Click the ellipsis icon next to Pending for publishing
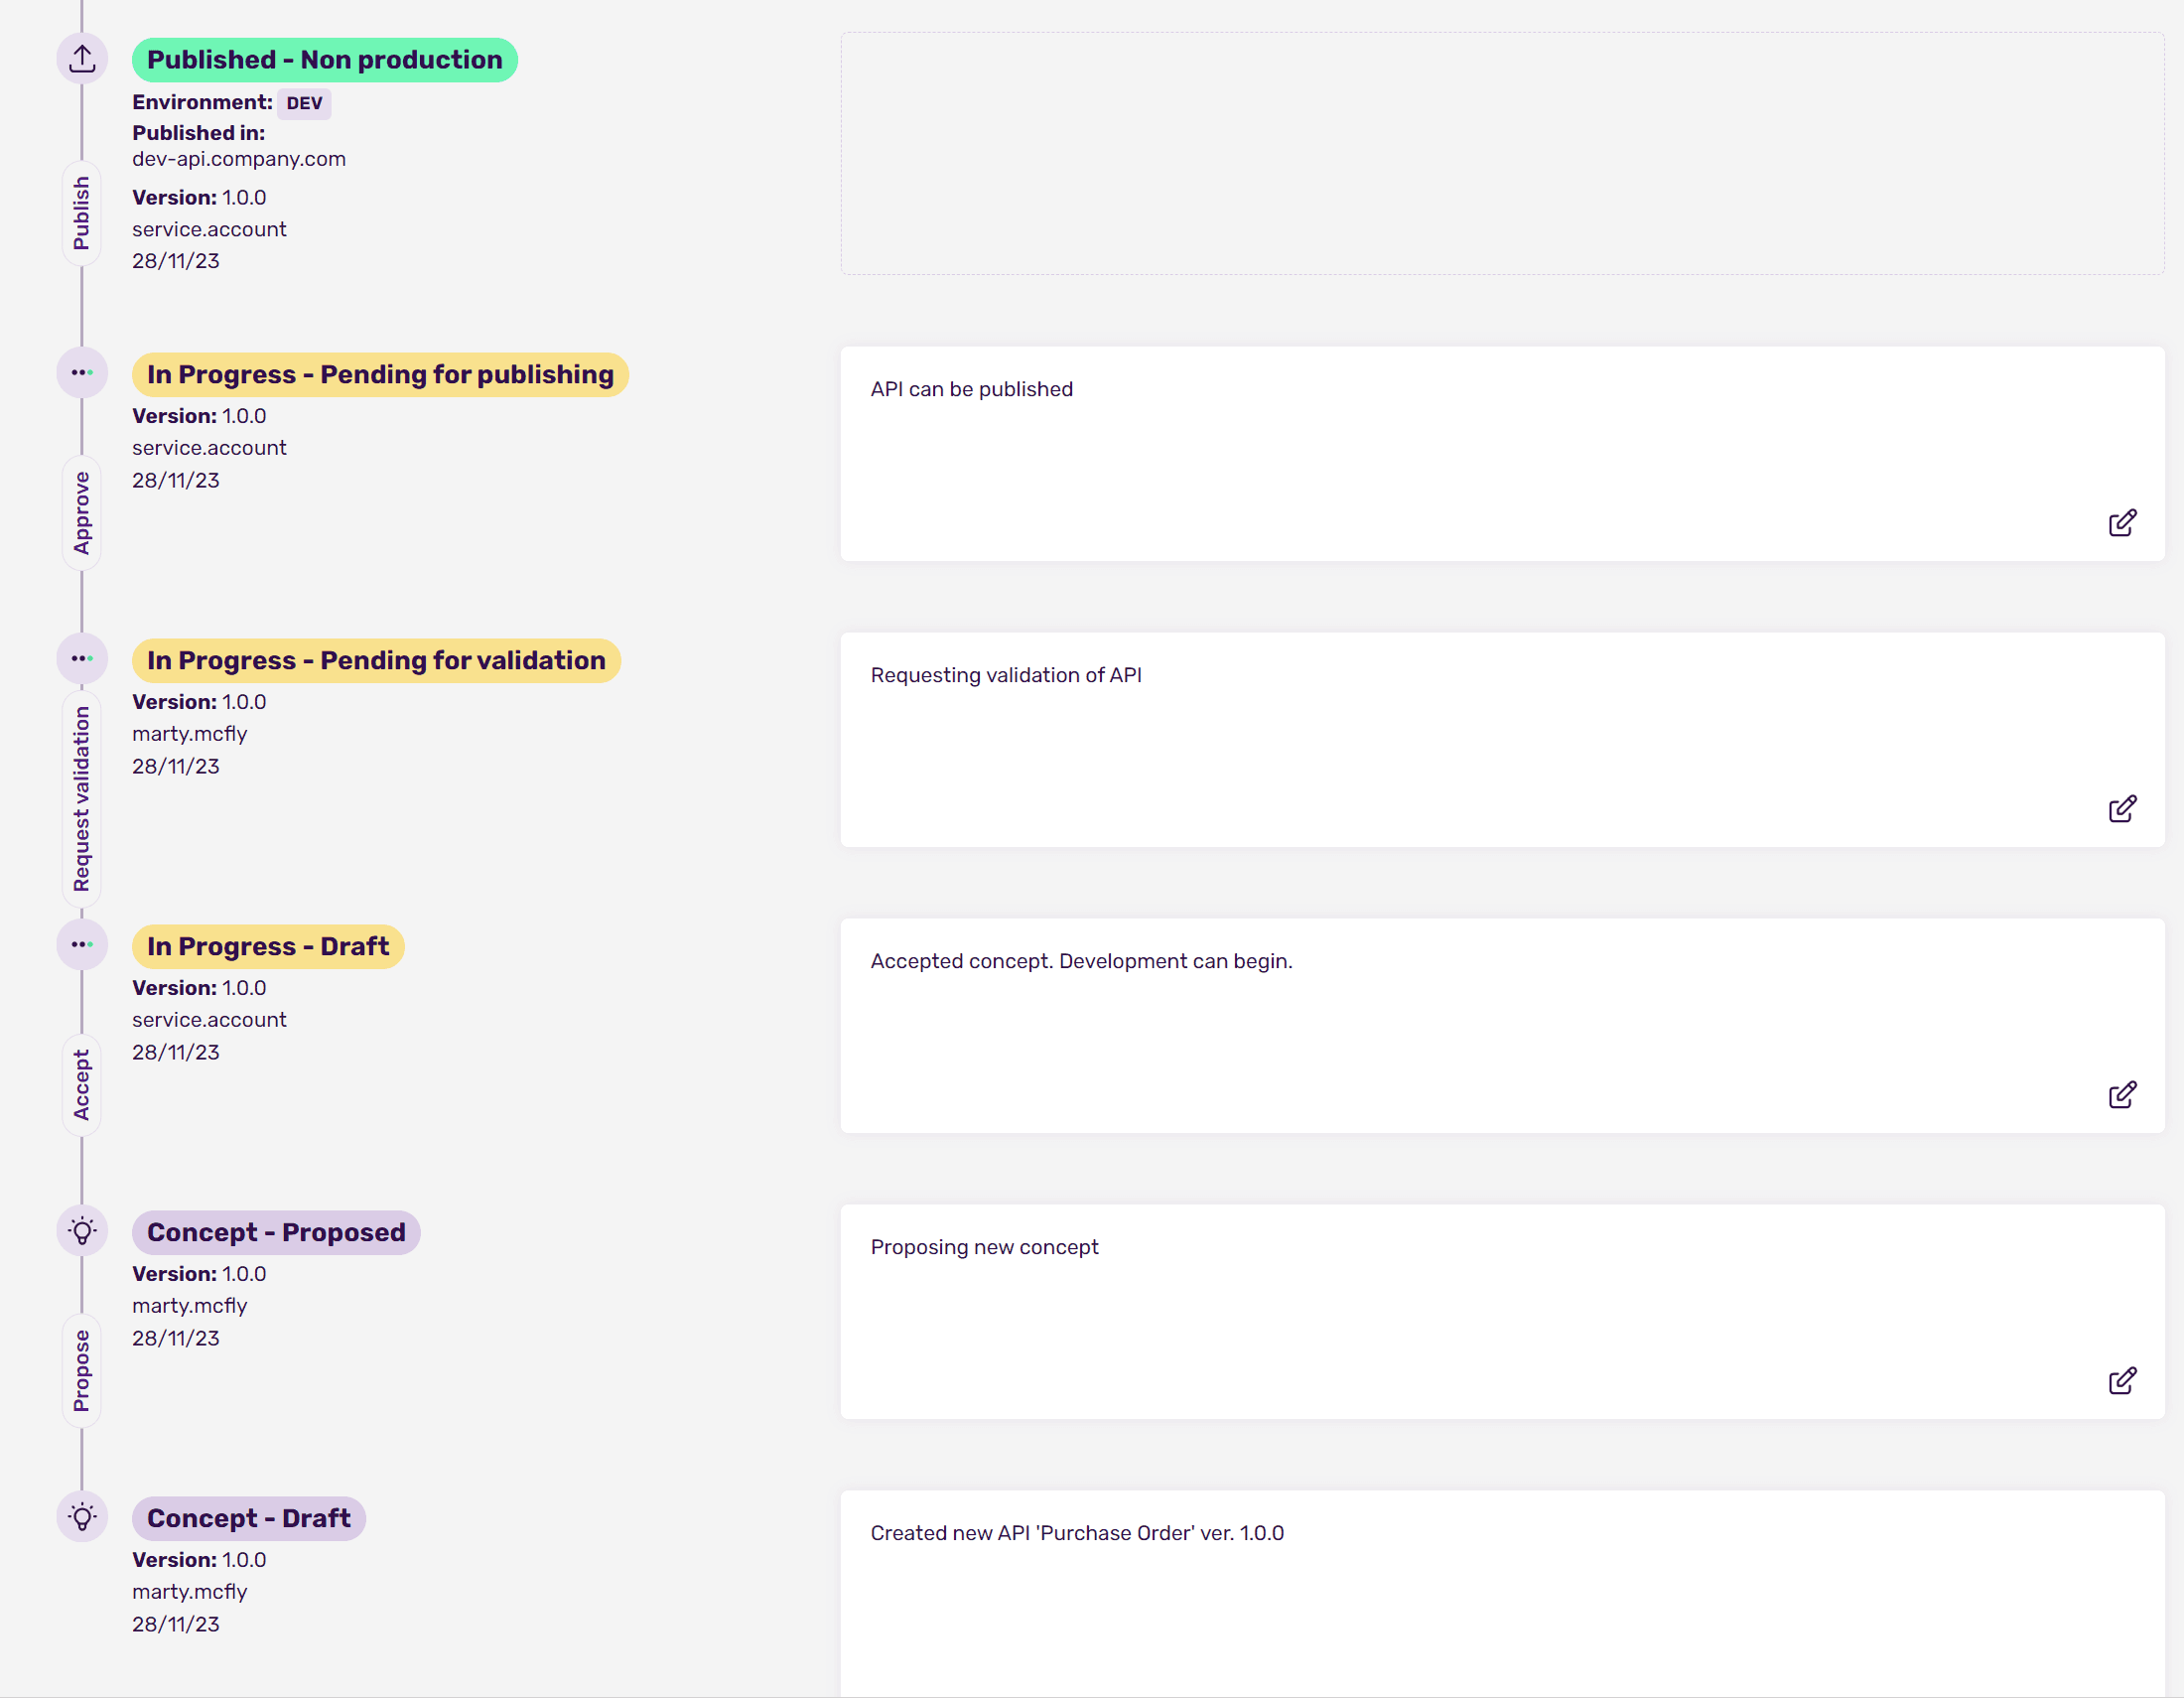Image resolution: width=2184 pixels, height=1699 pixels. click(x=82, y=373)
